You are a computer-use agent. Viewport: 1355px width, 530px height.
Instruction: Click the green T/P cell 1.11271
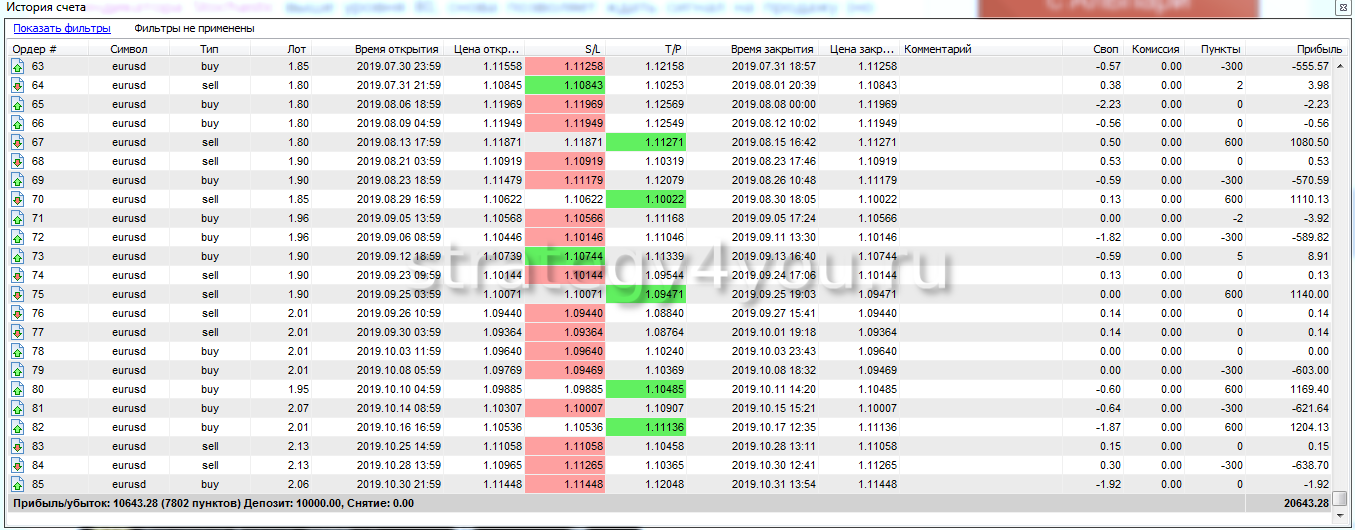tap(646, 142)
